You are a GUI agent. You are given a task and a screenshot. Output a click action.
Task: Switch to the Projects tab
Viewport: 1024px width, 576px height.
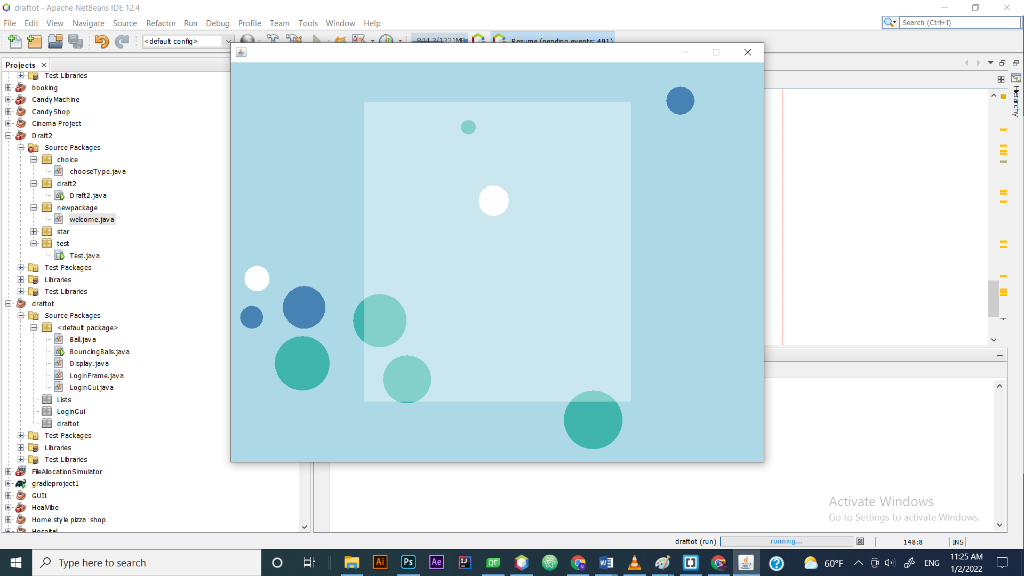[x=22, y=64]
